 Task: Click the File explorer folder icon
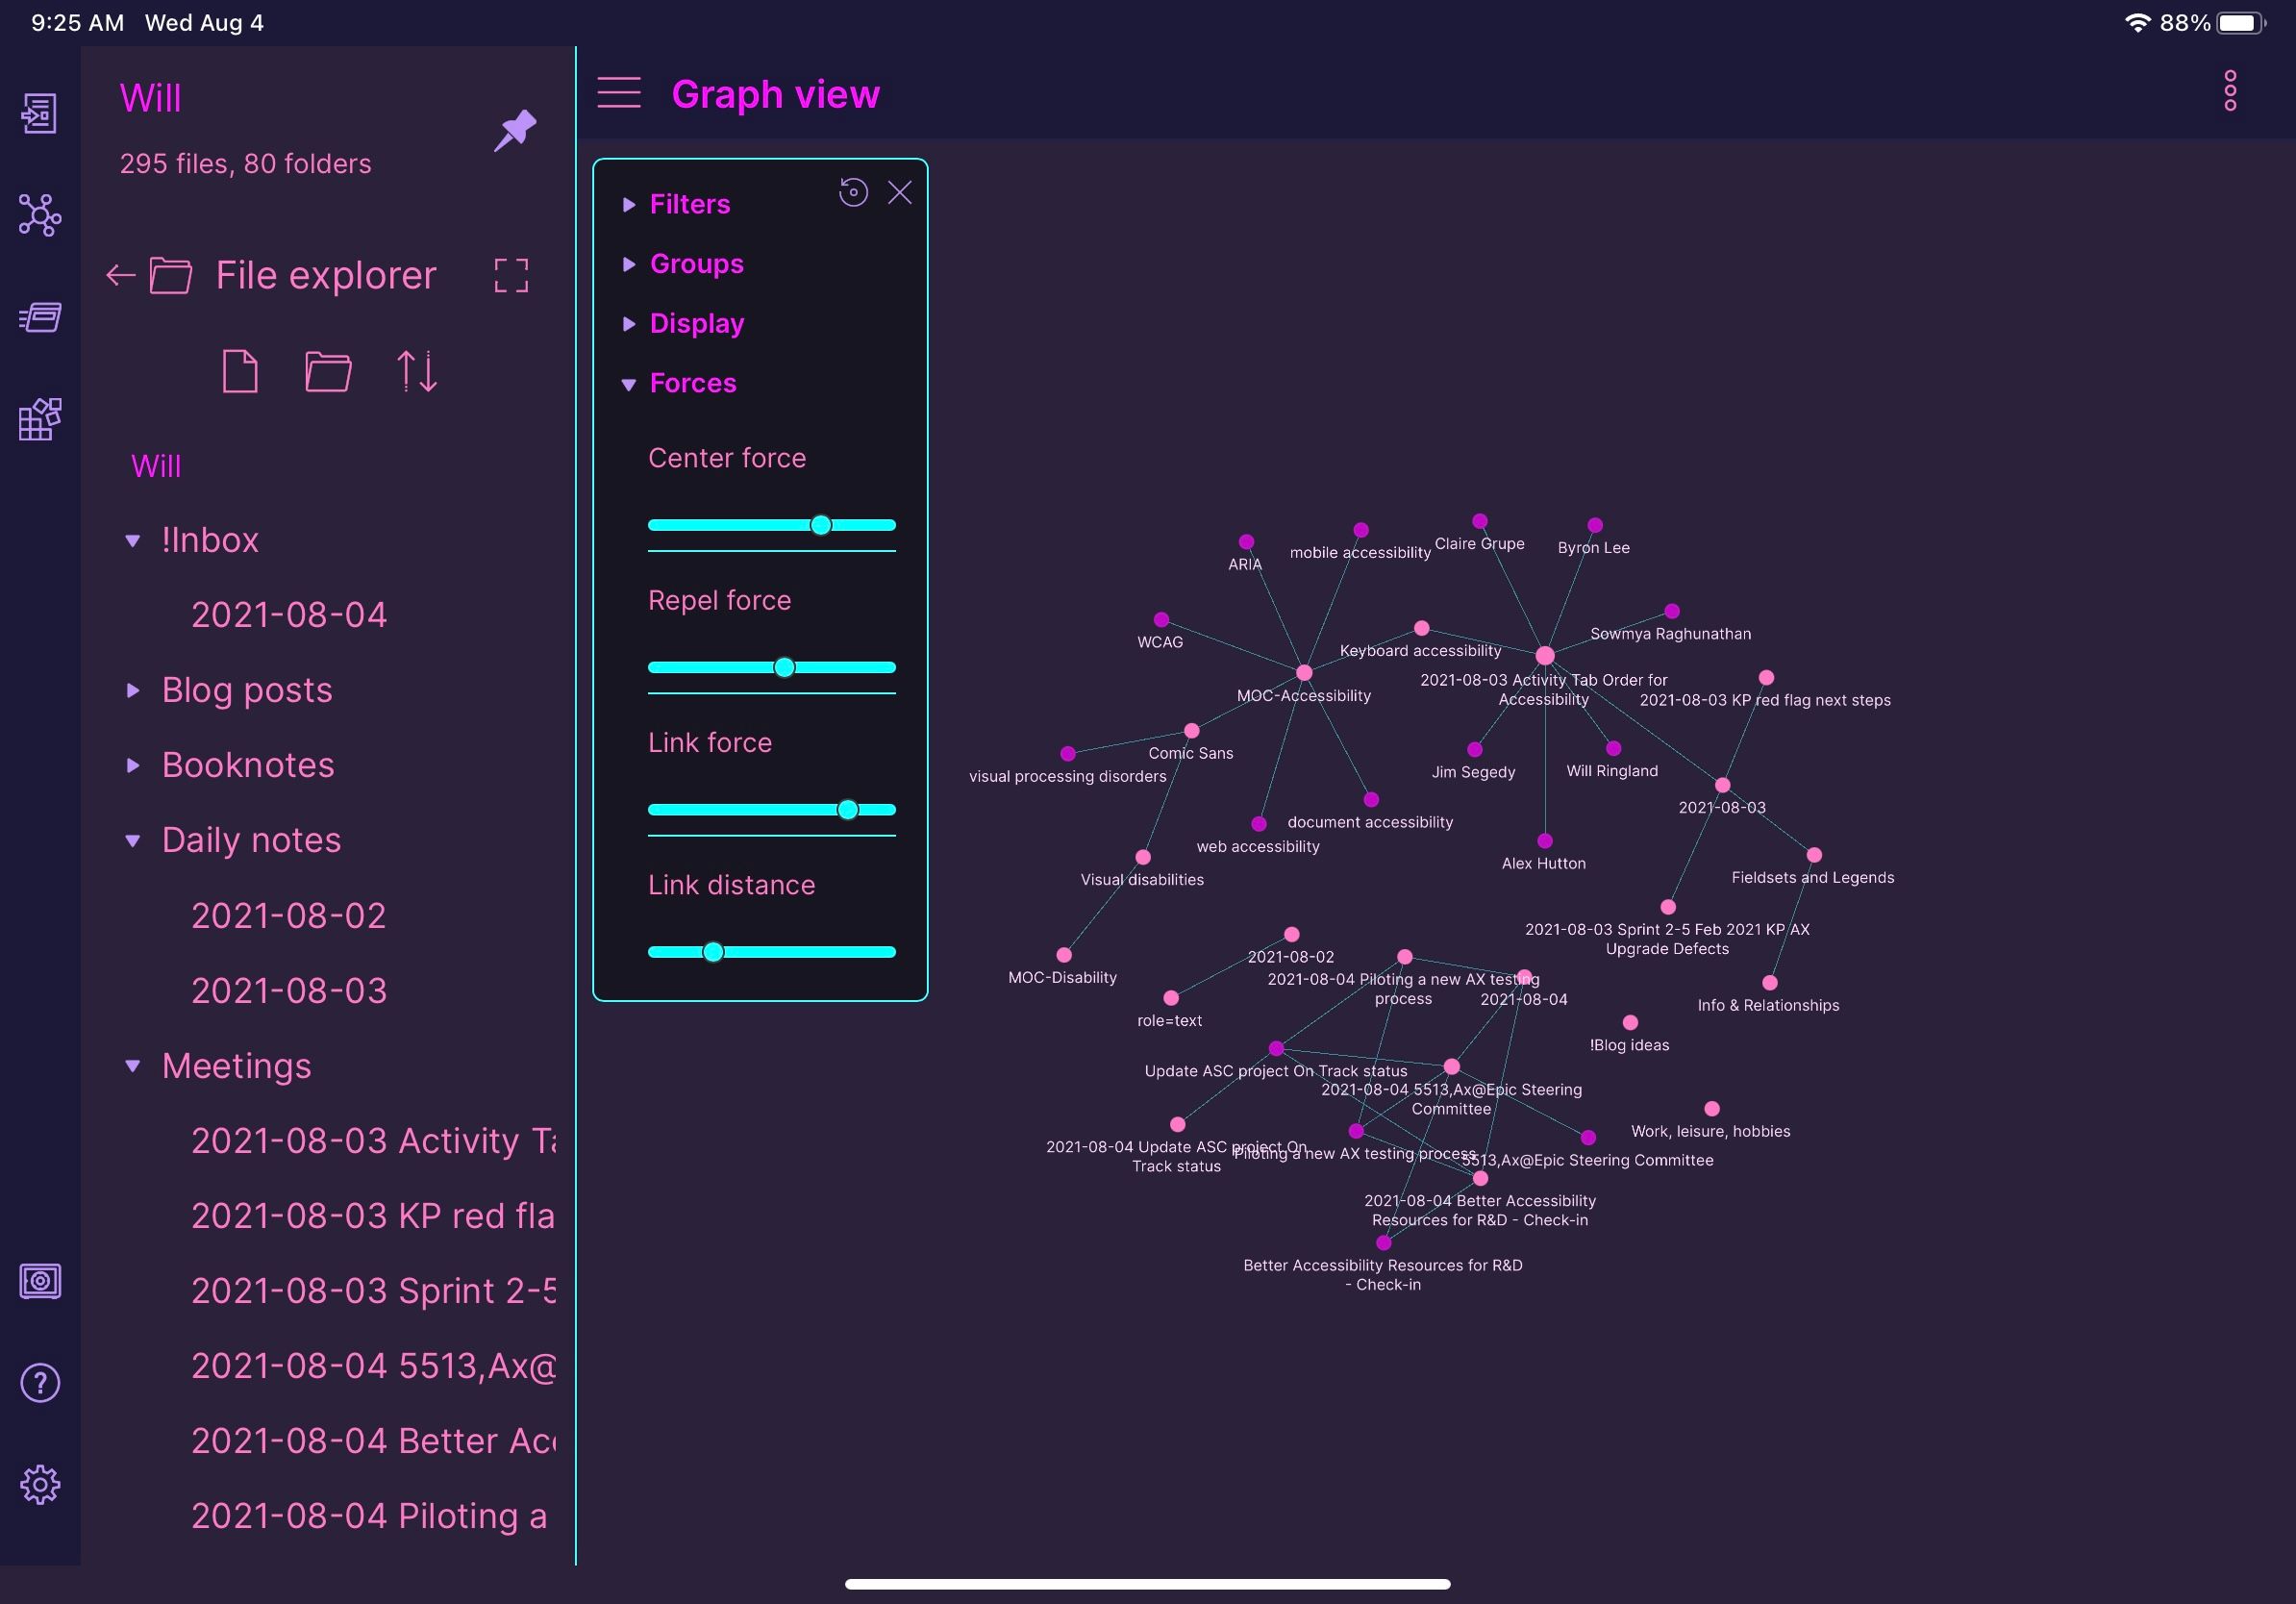(x=171, y=275)
